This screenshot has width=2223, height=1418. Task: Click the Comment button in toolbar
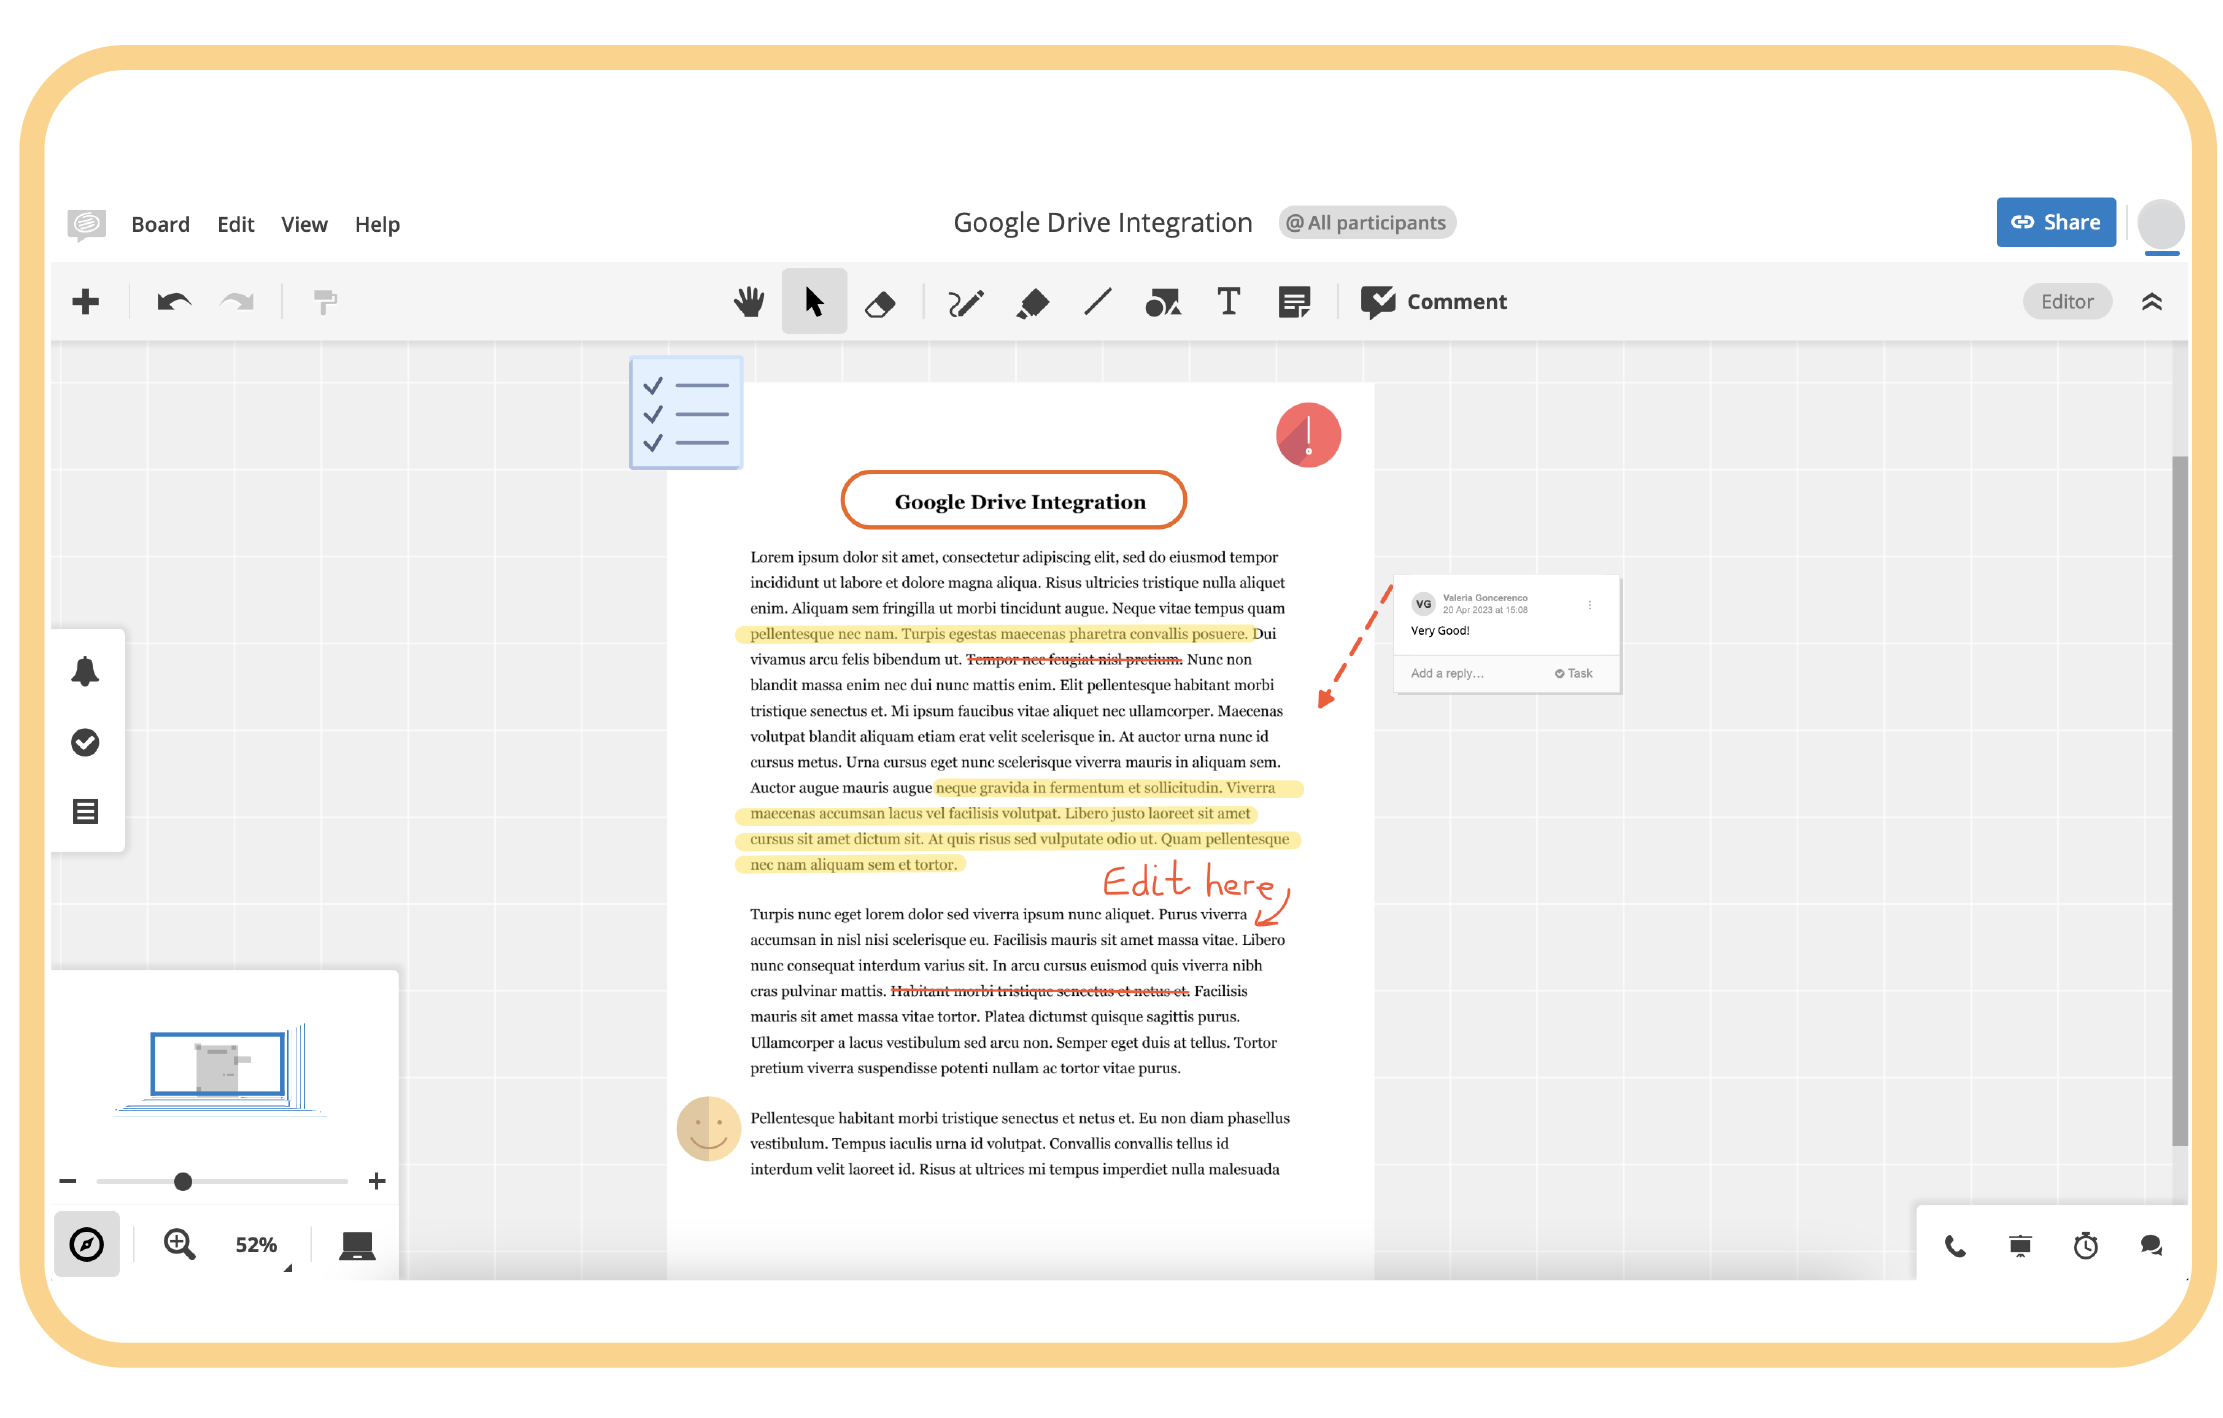coord(1434,301)
